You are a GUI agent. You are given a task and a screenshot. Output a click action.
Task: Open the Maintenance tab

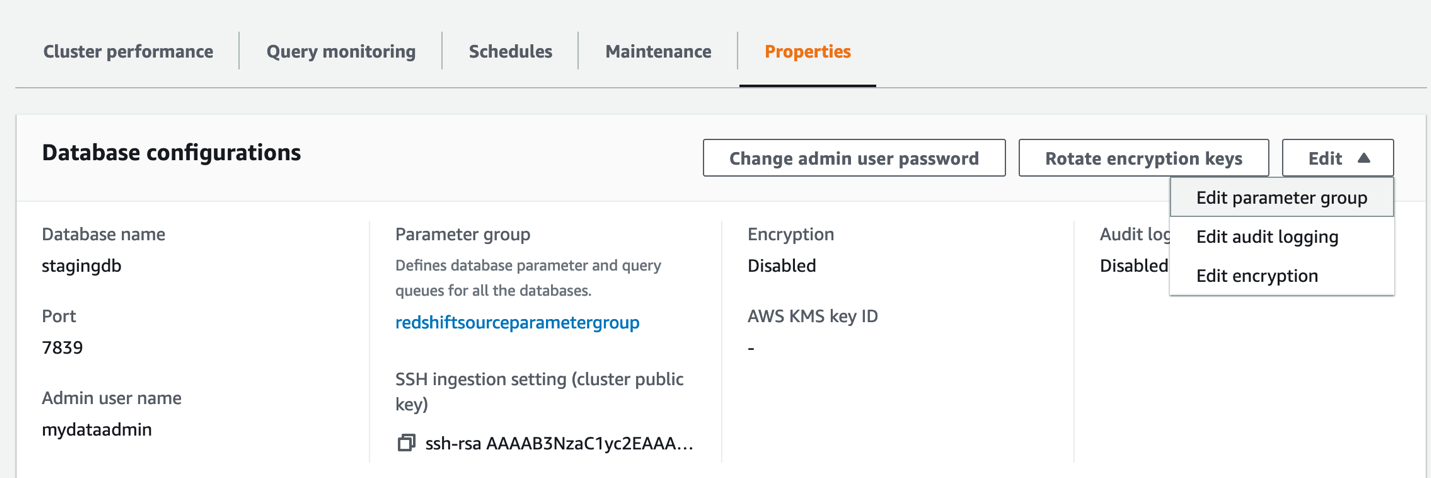[x=658, y=51]
